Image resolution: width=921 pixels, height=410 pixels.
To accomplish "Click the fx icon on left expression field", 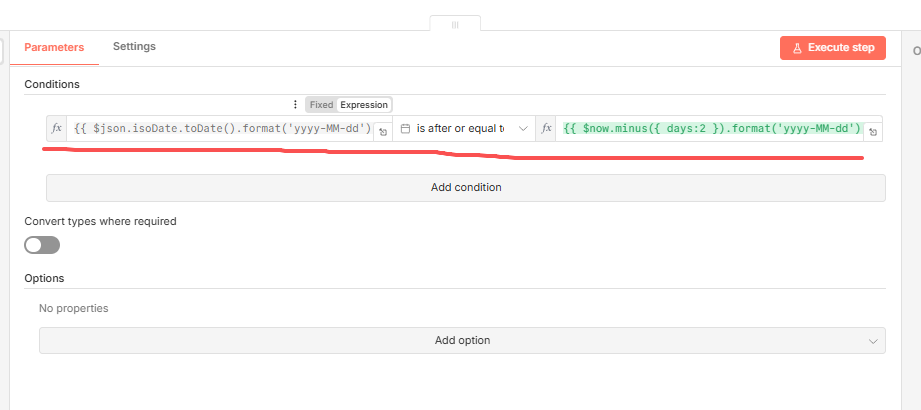I will [x=56, y=128].
